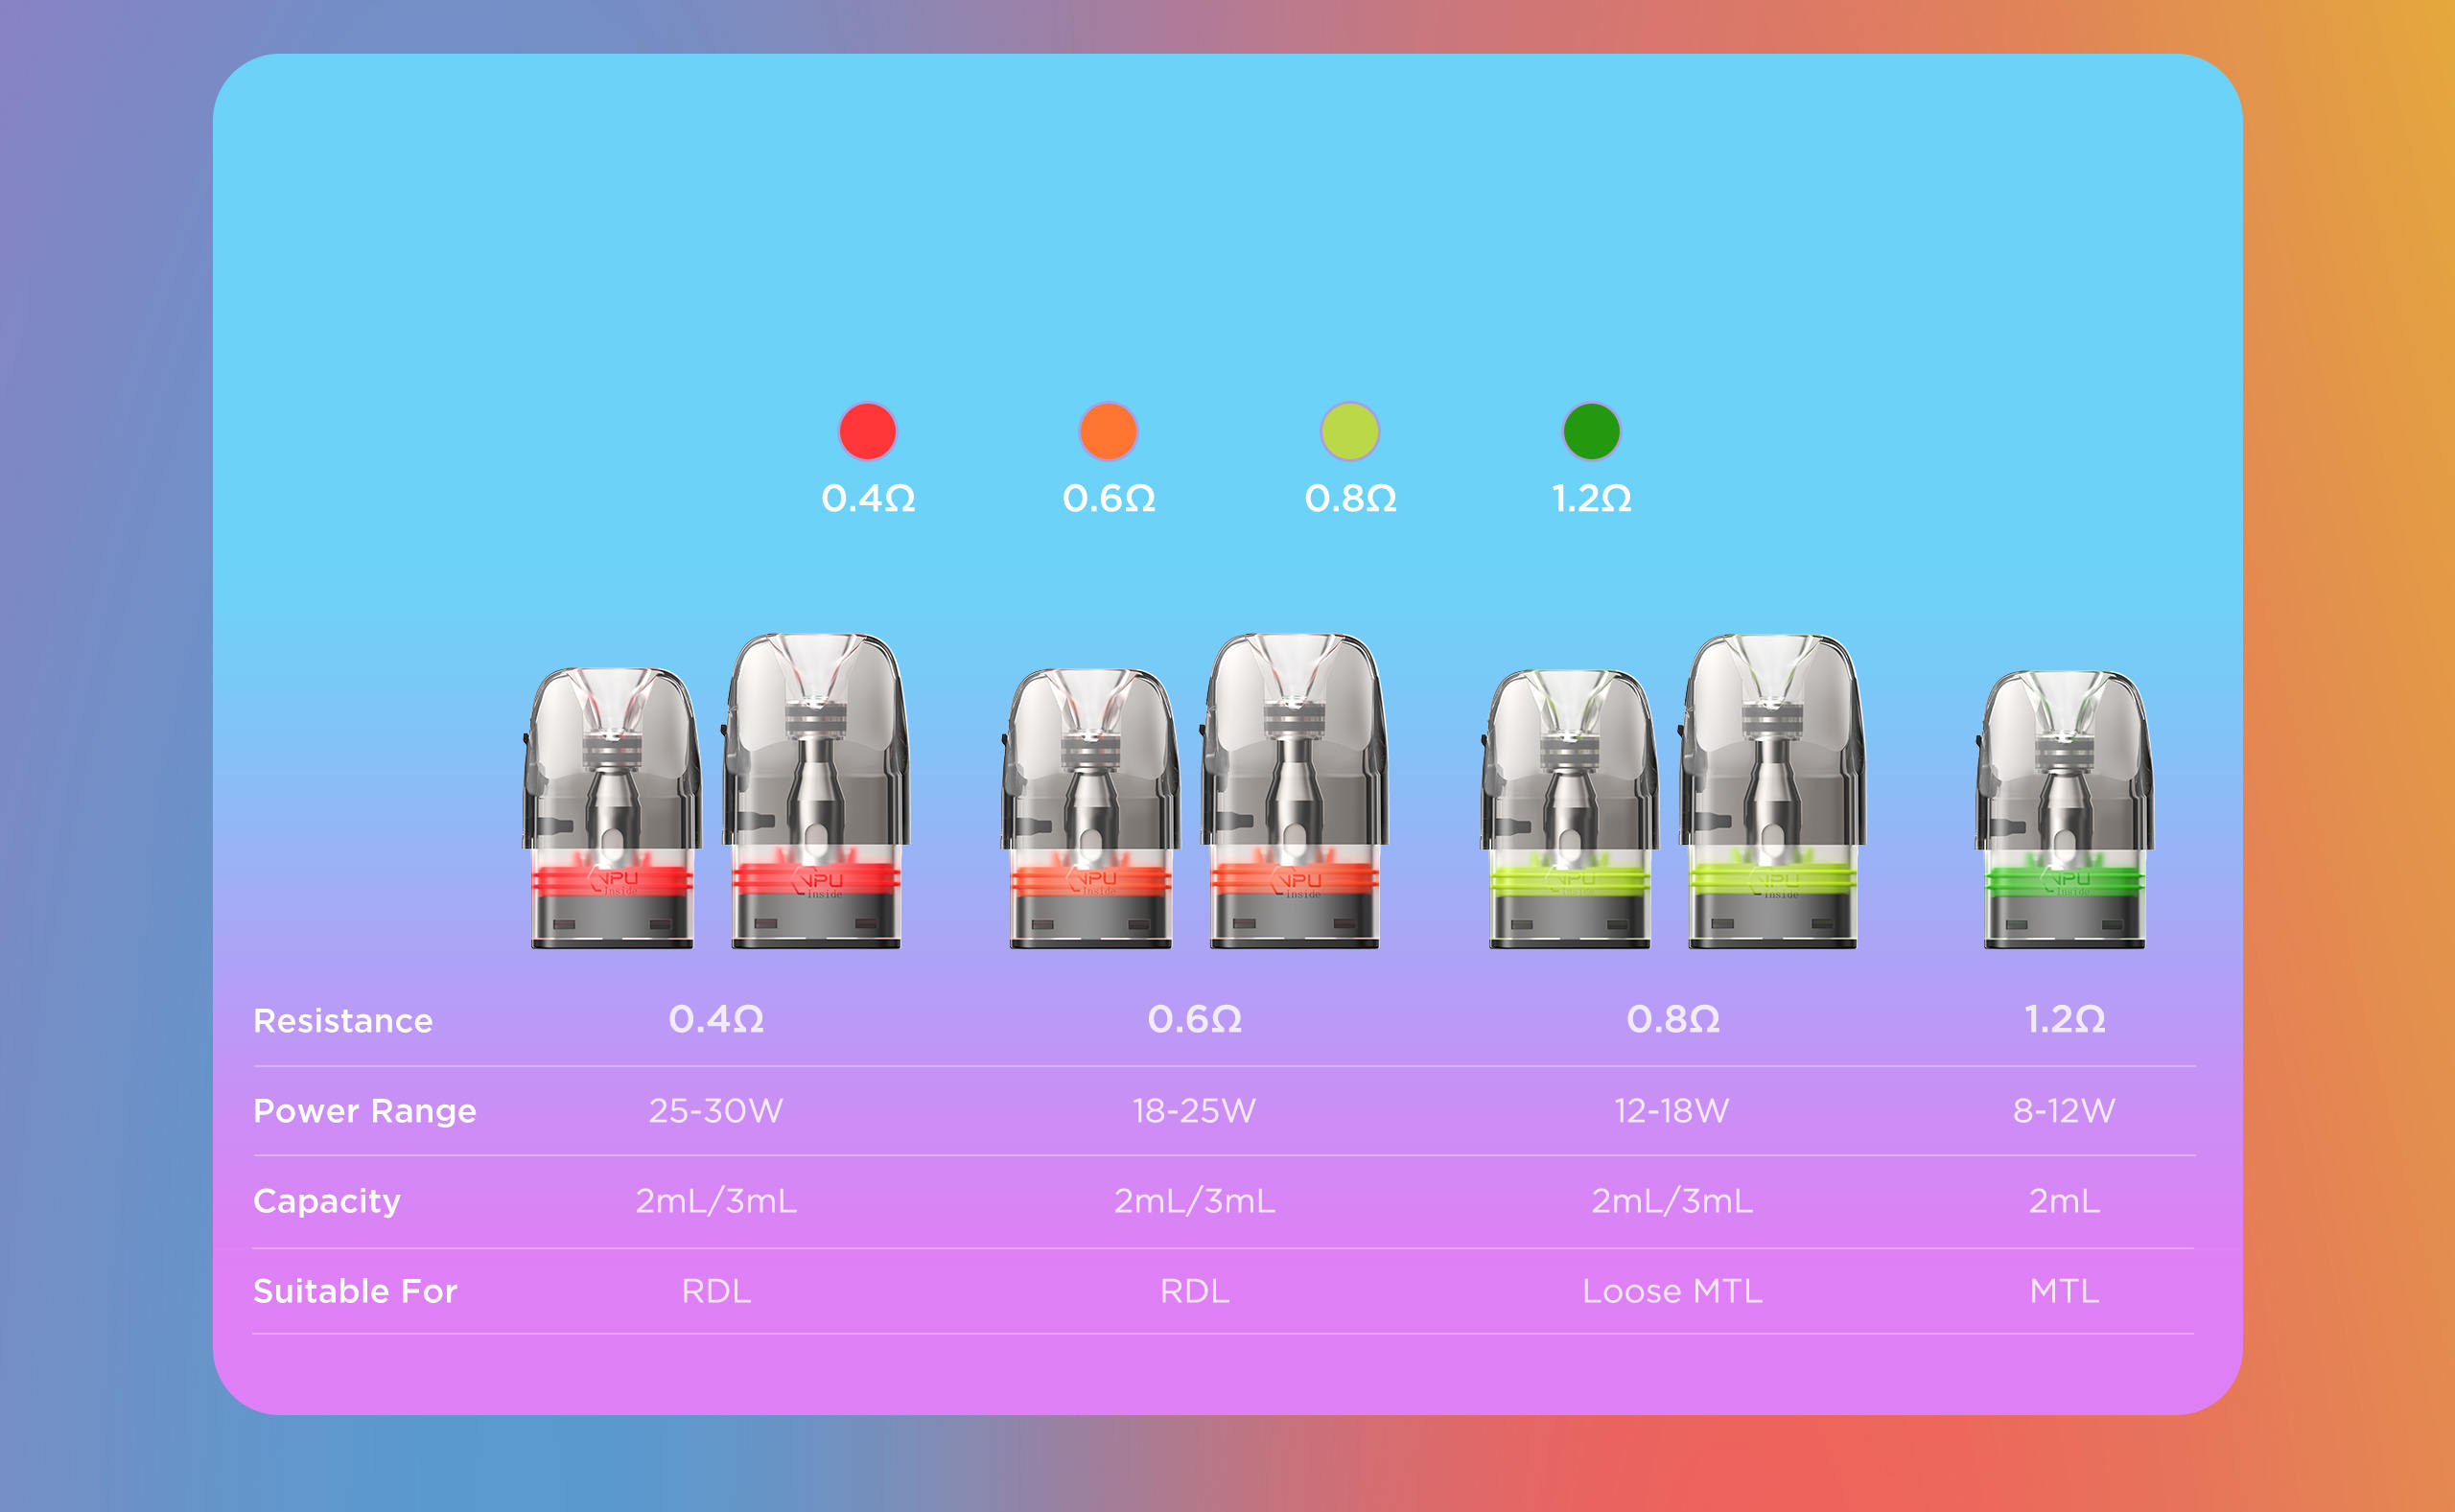
Task: Click the Loose MTL cell
Action: click(x=1672, y=1291)
